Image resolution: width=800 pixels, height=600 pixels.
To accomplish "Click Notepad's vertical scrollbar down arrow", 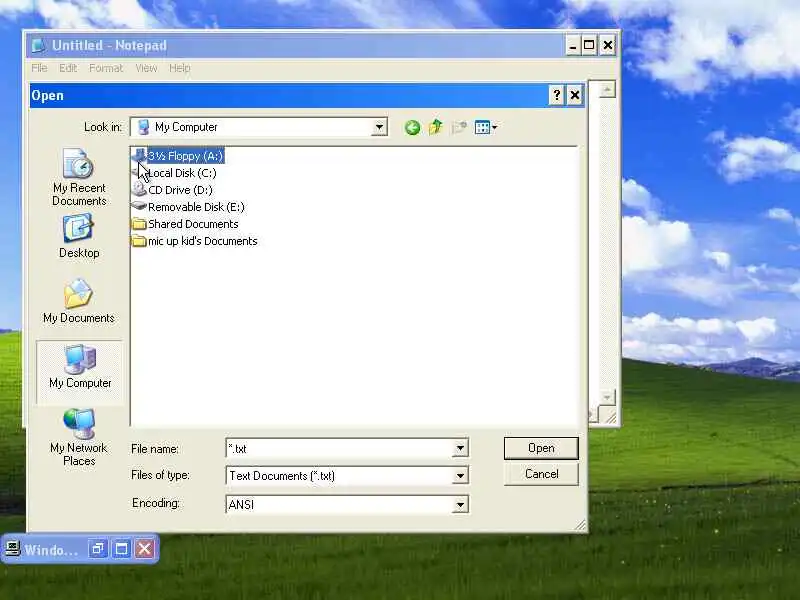I will coord(607,397).
